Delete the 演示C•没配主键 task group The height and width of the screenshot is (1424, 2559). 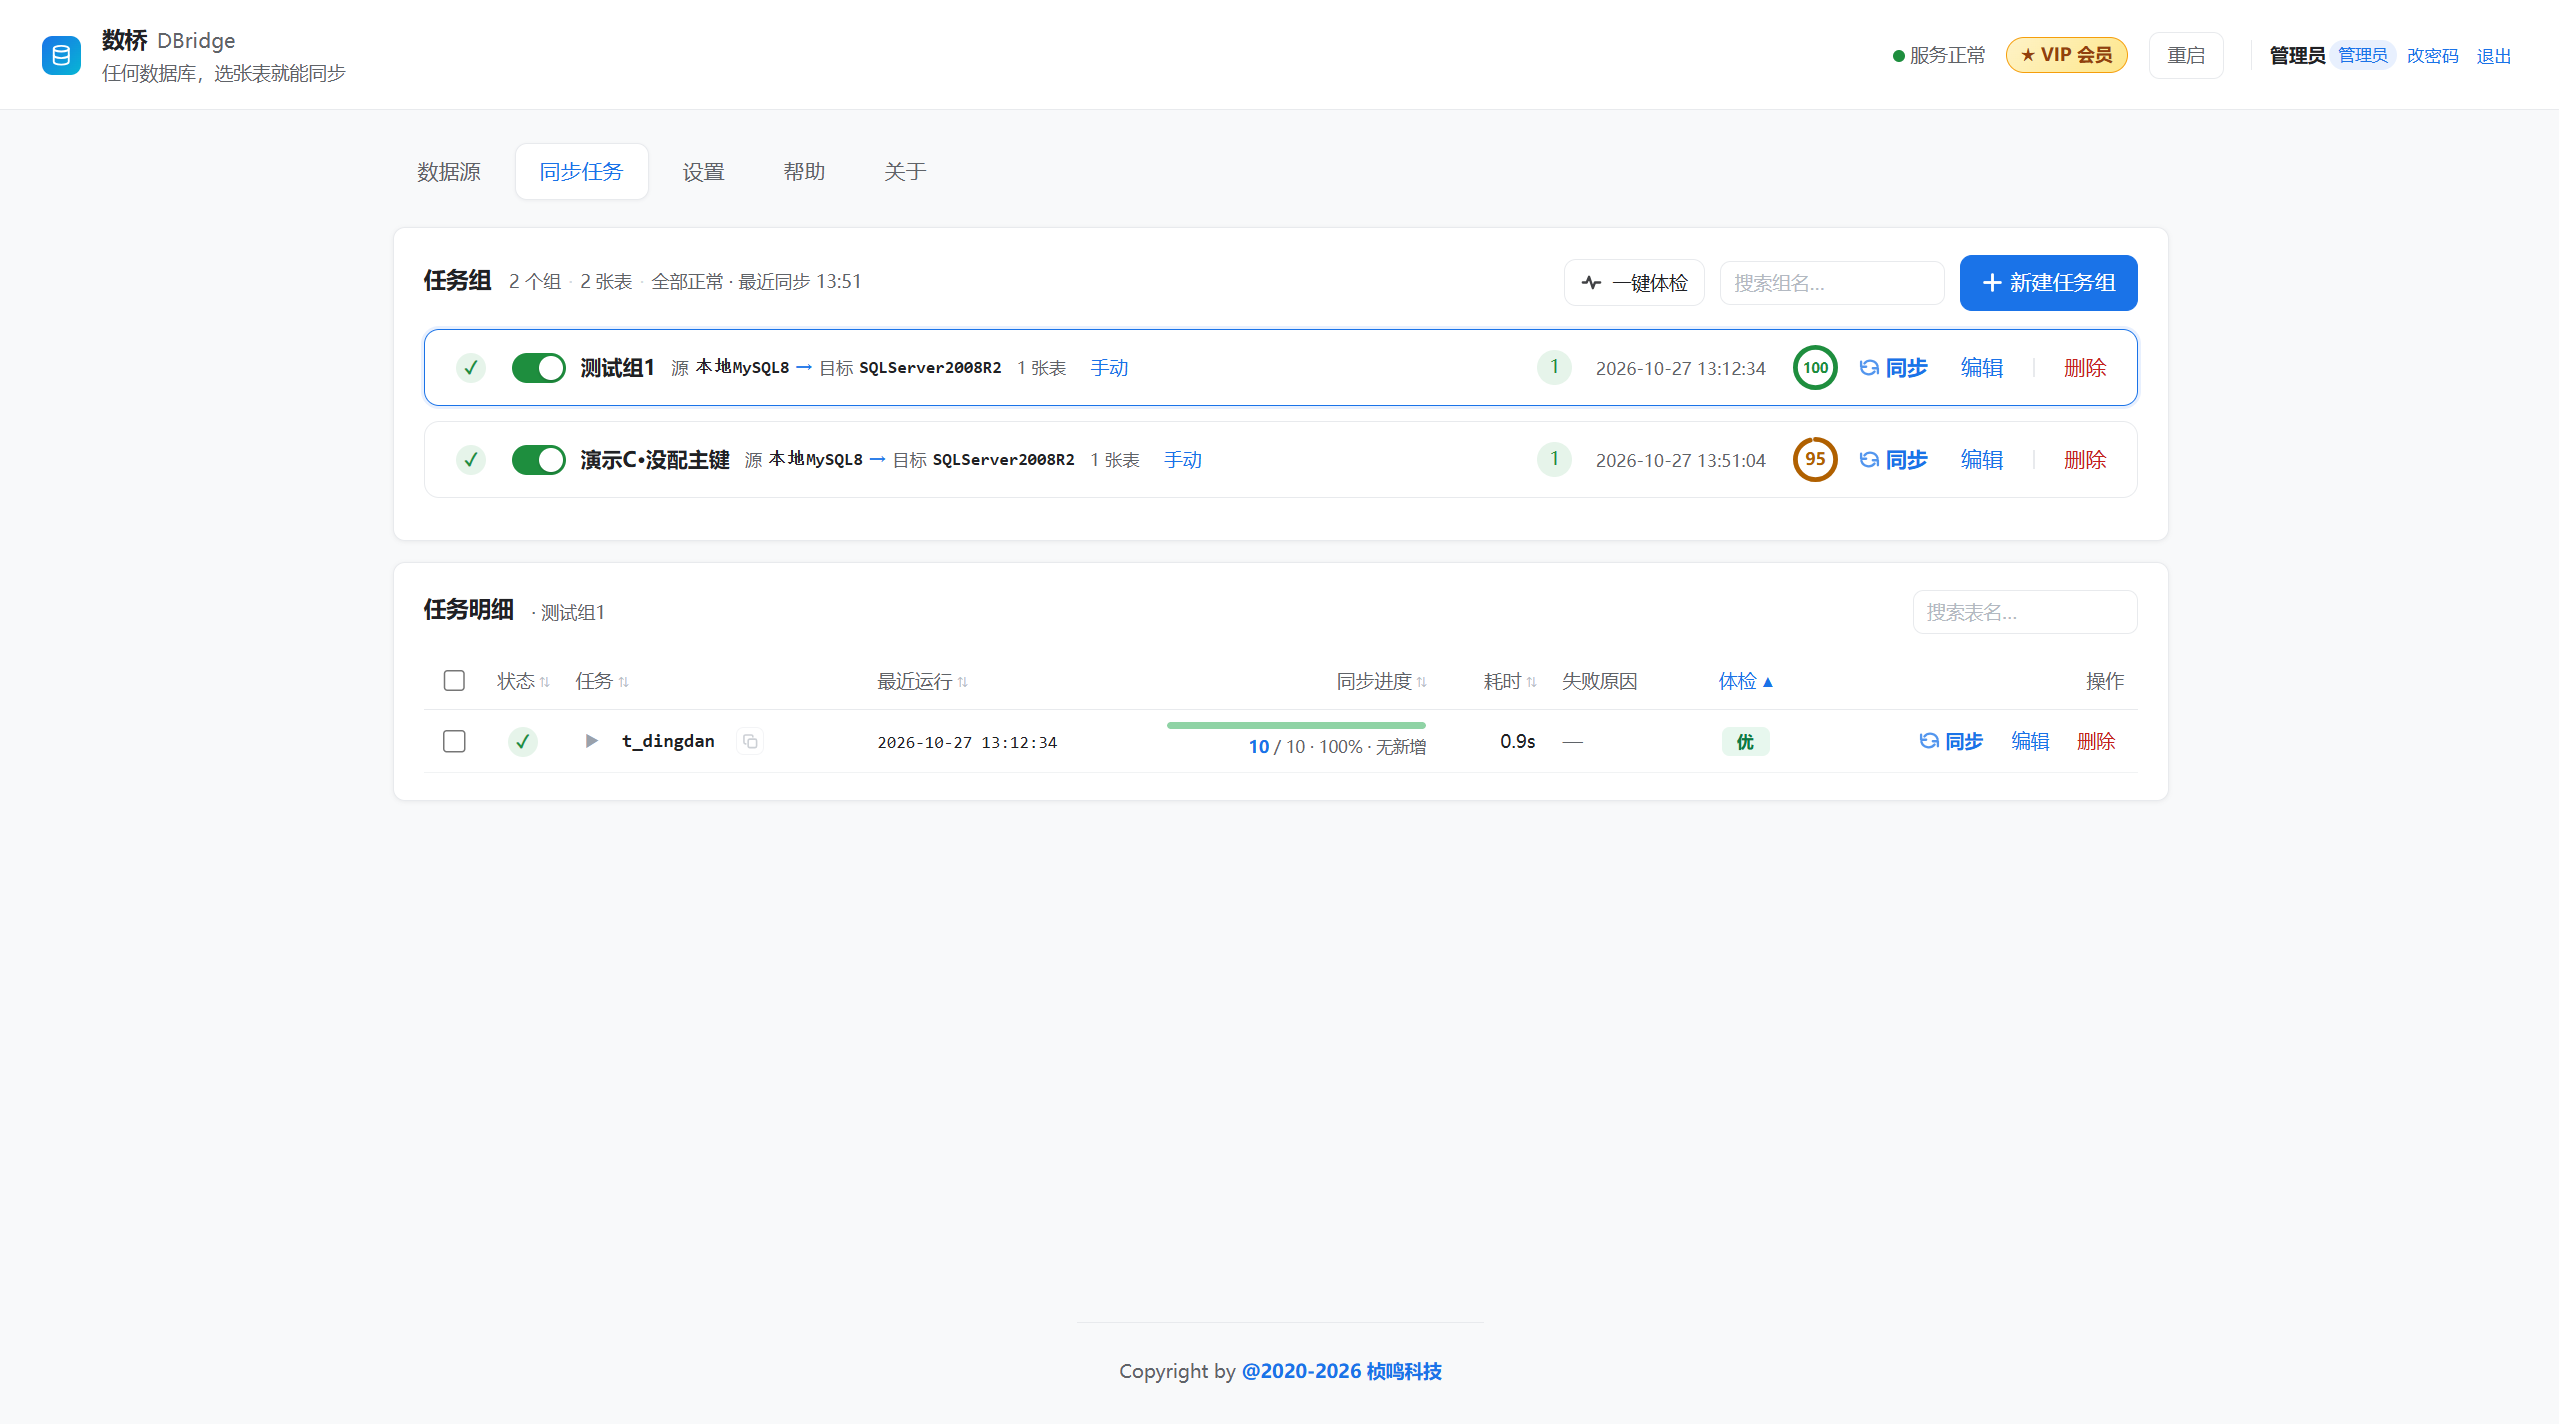(x=2085, y=460)
